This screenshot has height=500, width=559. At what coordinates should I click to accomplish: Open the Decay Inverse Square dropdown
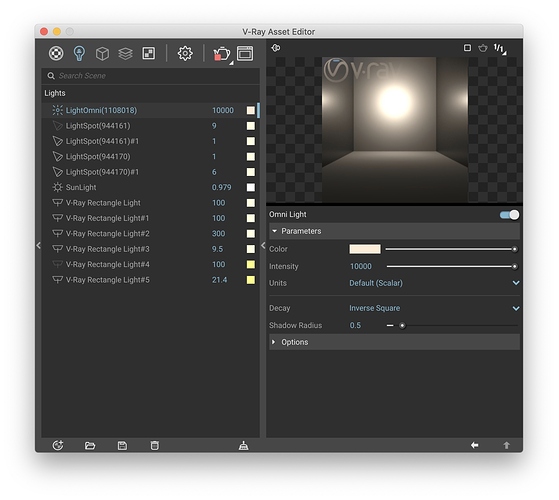[434, 308]
